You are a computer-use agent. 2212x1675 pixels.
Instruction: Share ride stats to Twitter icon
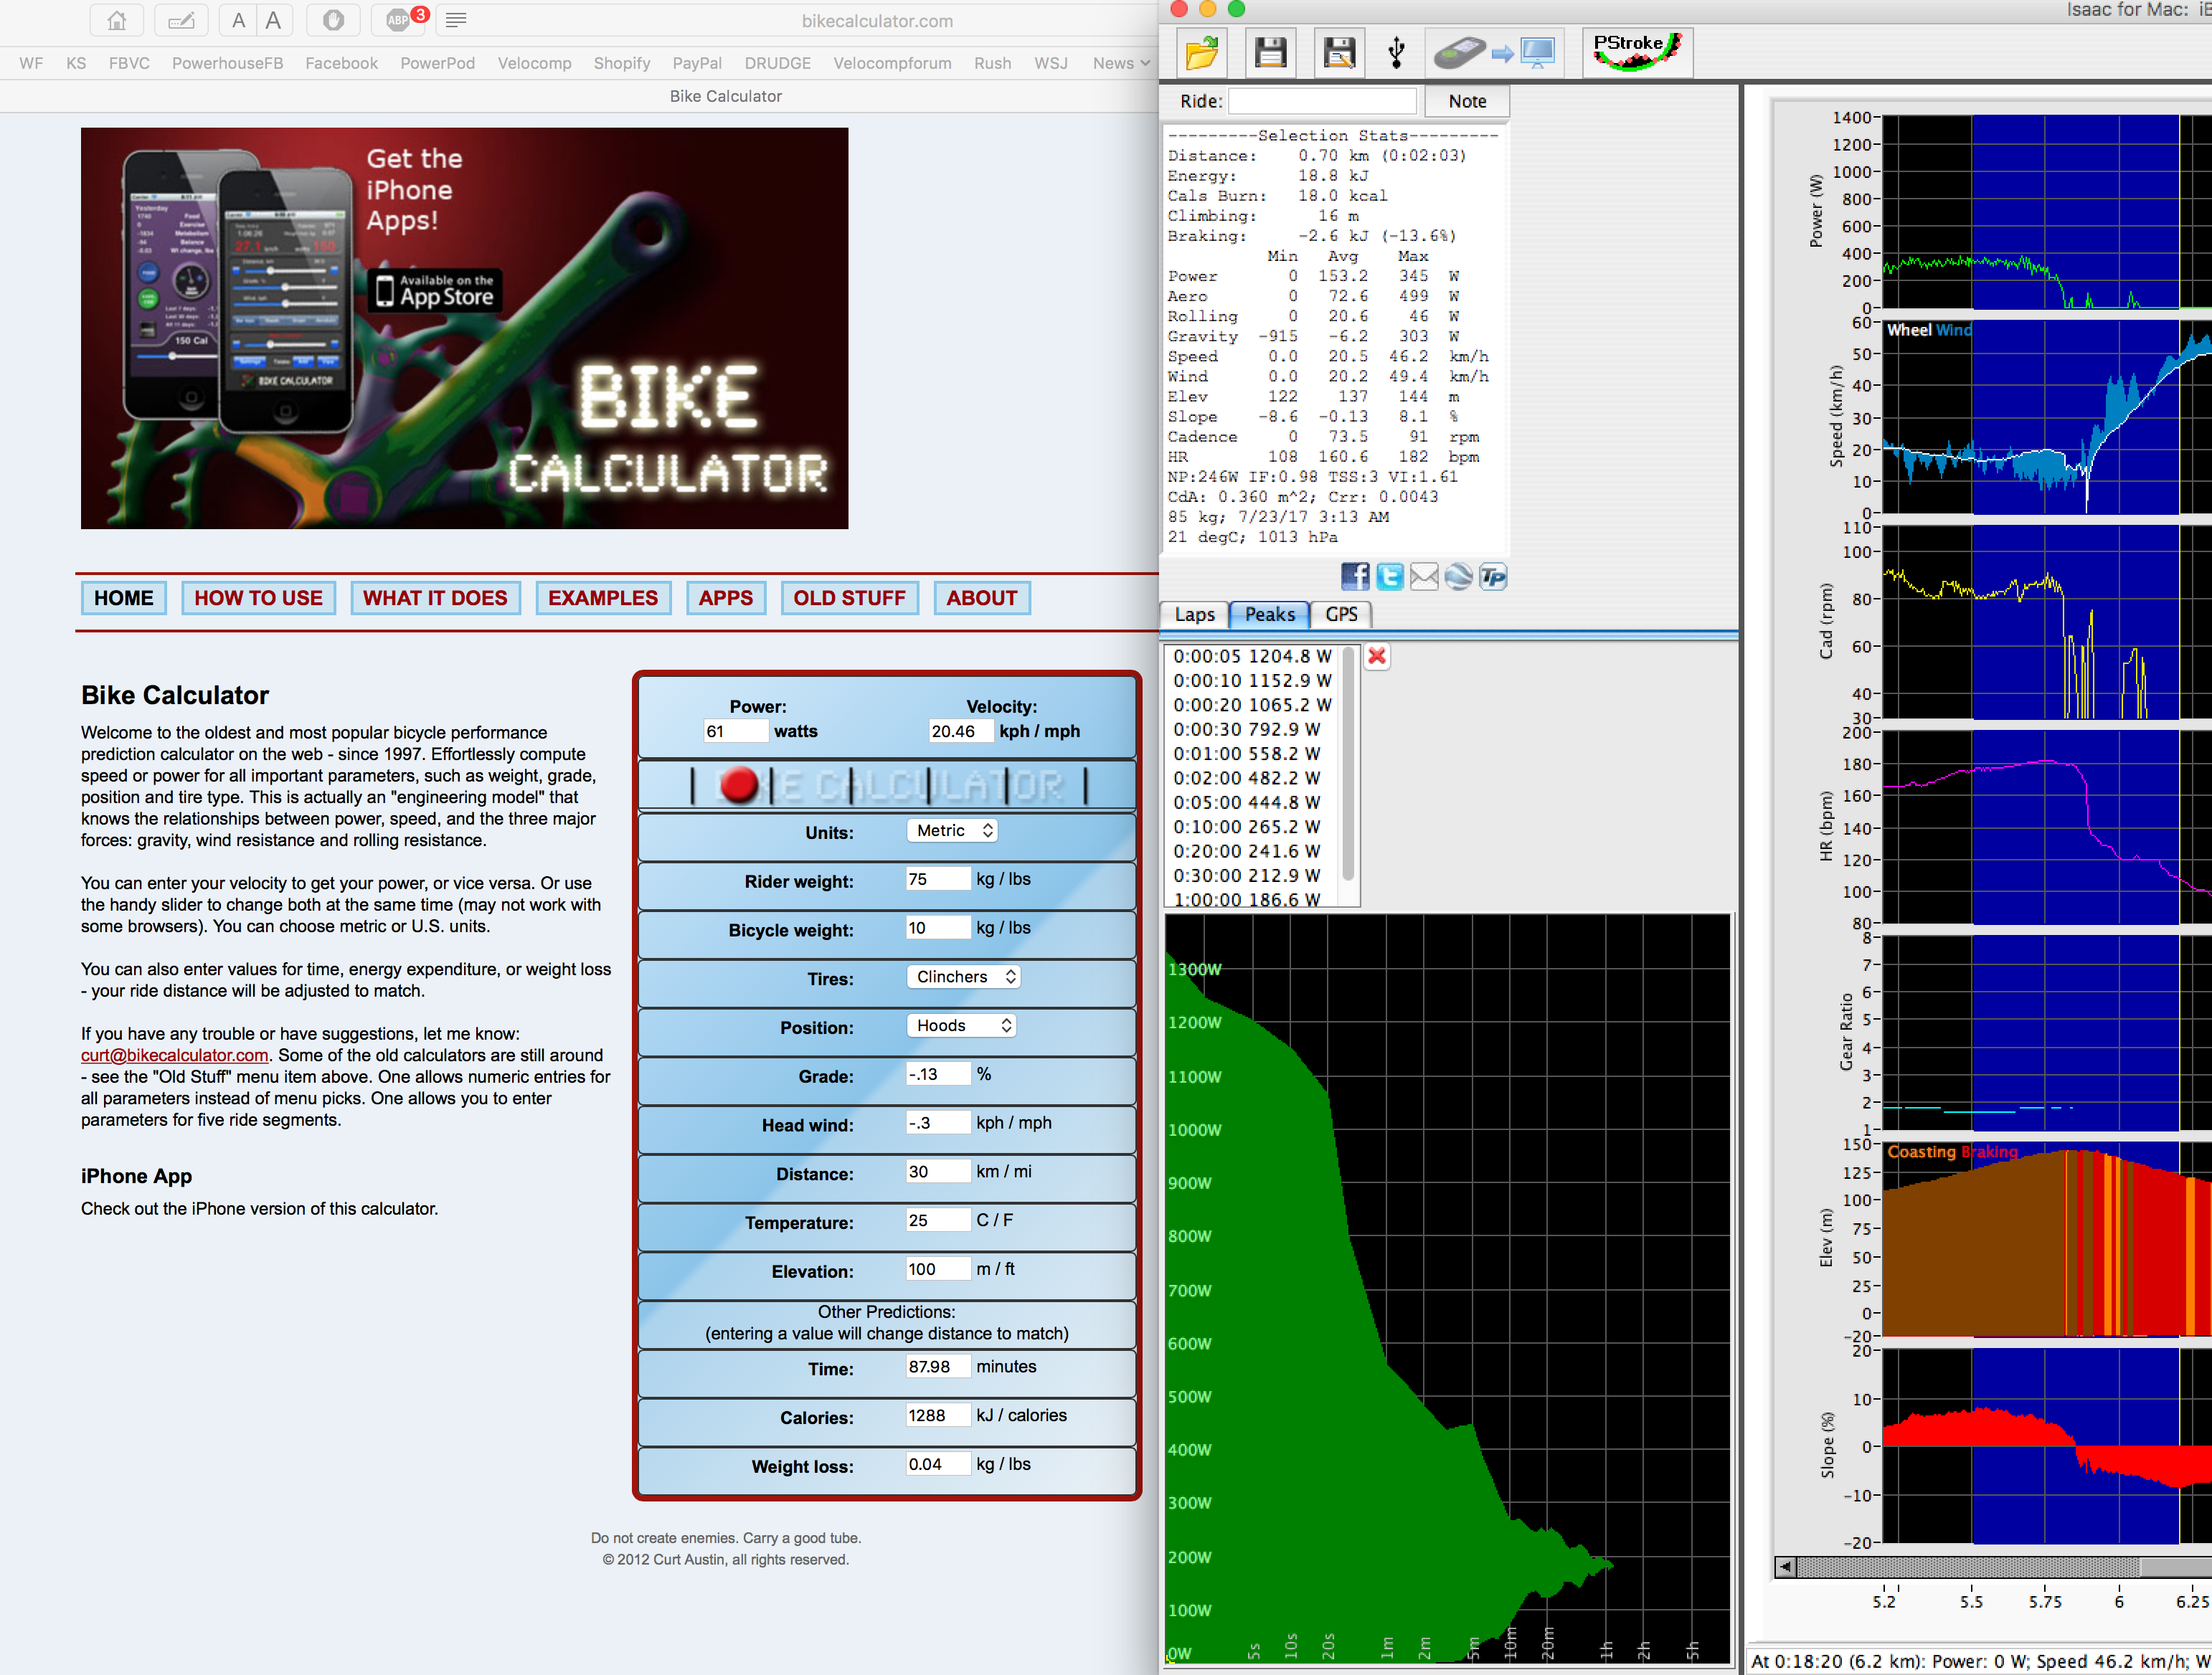(x=1389, y=576)
